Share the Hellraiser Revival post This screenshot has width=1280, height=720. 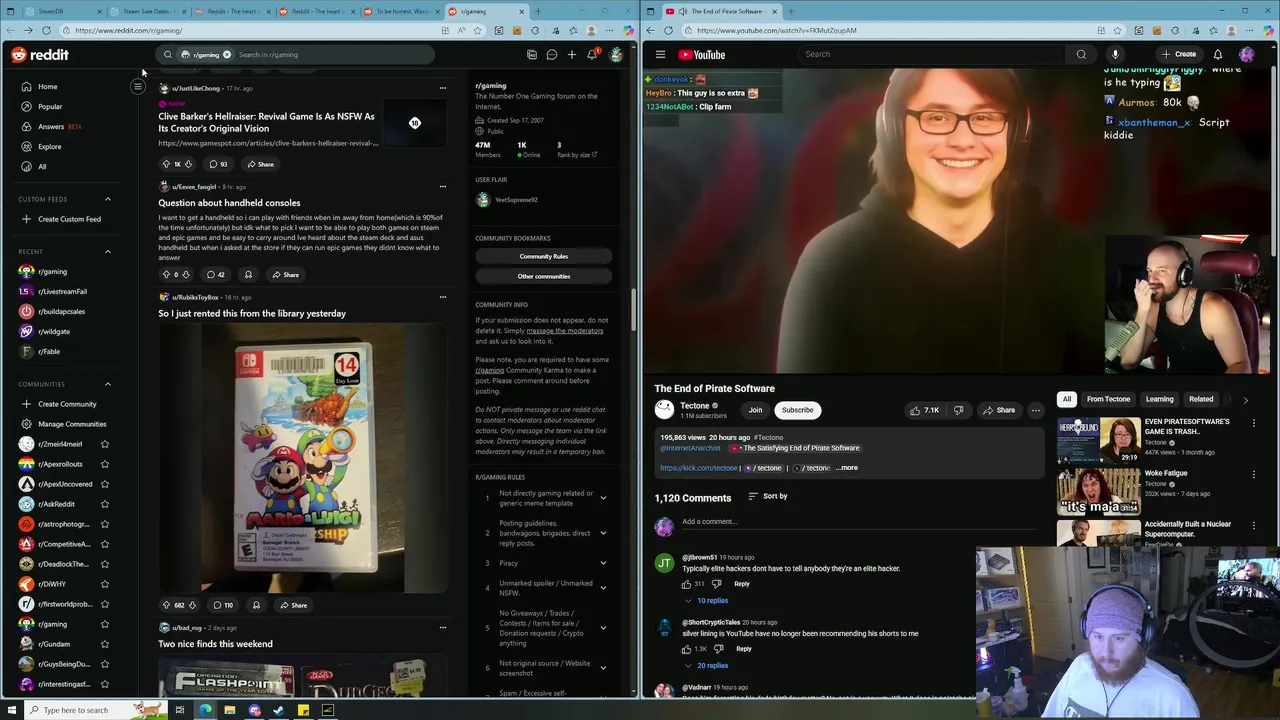(x=260, y=164)
